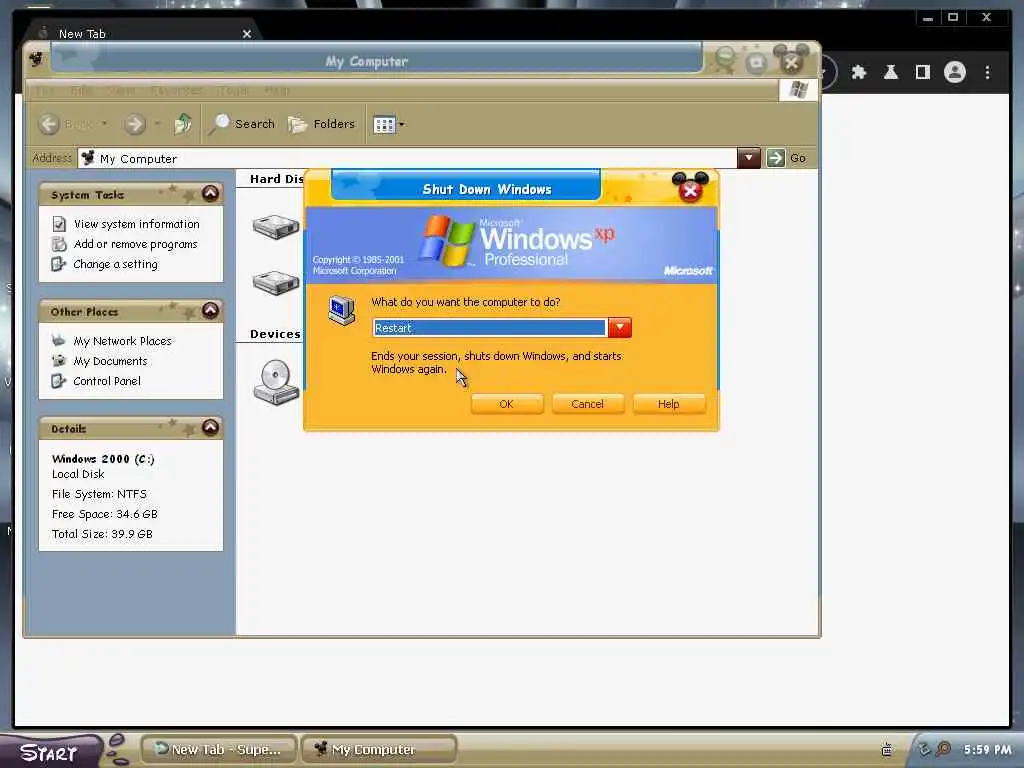The height and width of the screenshot is (768, 1024).
Task: Click the Windows 2000 (C:) details text
Action: [x=103, y=459]
